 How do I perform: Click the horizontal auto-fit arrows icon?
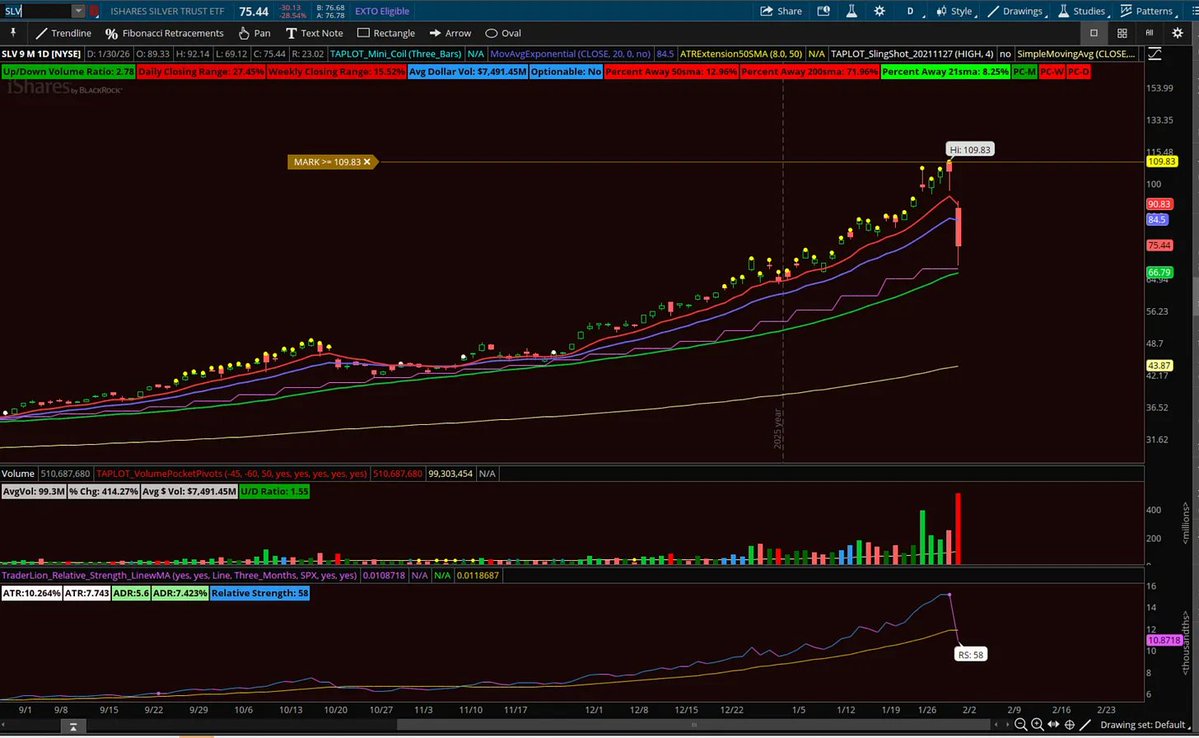(x=1054, y=724)
